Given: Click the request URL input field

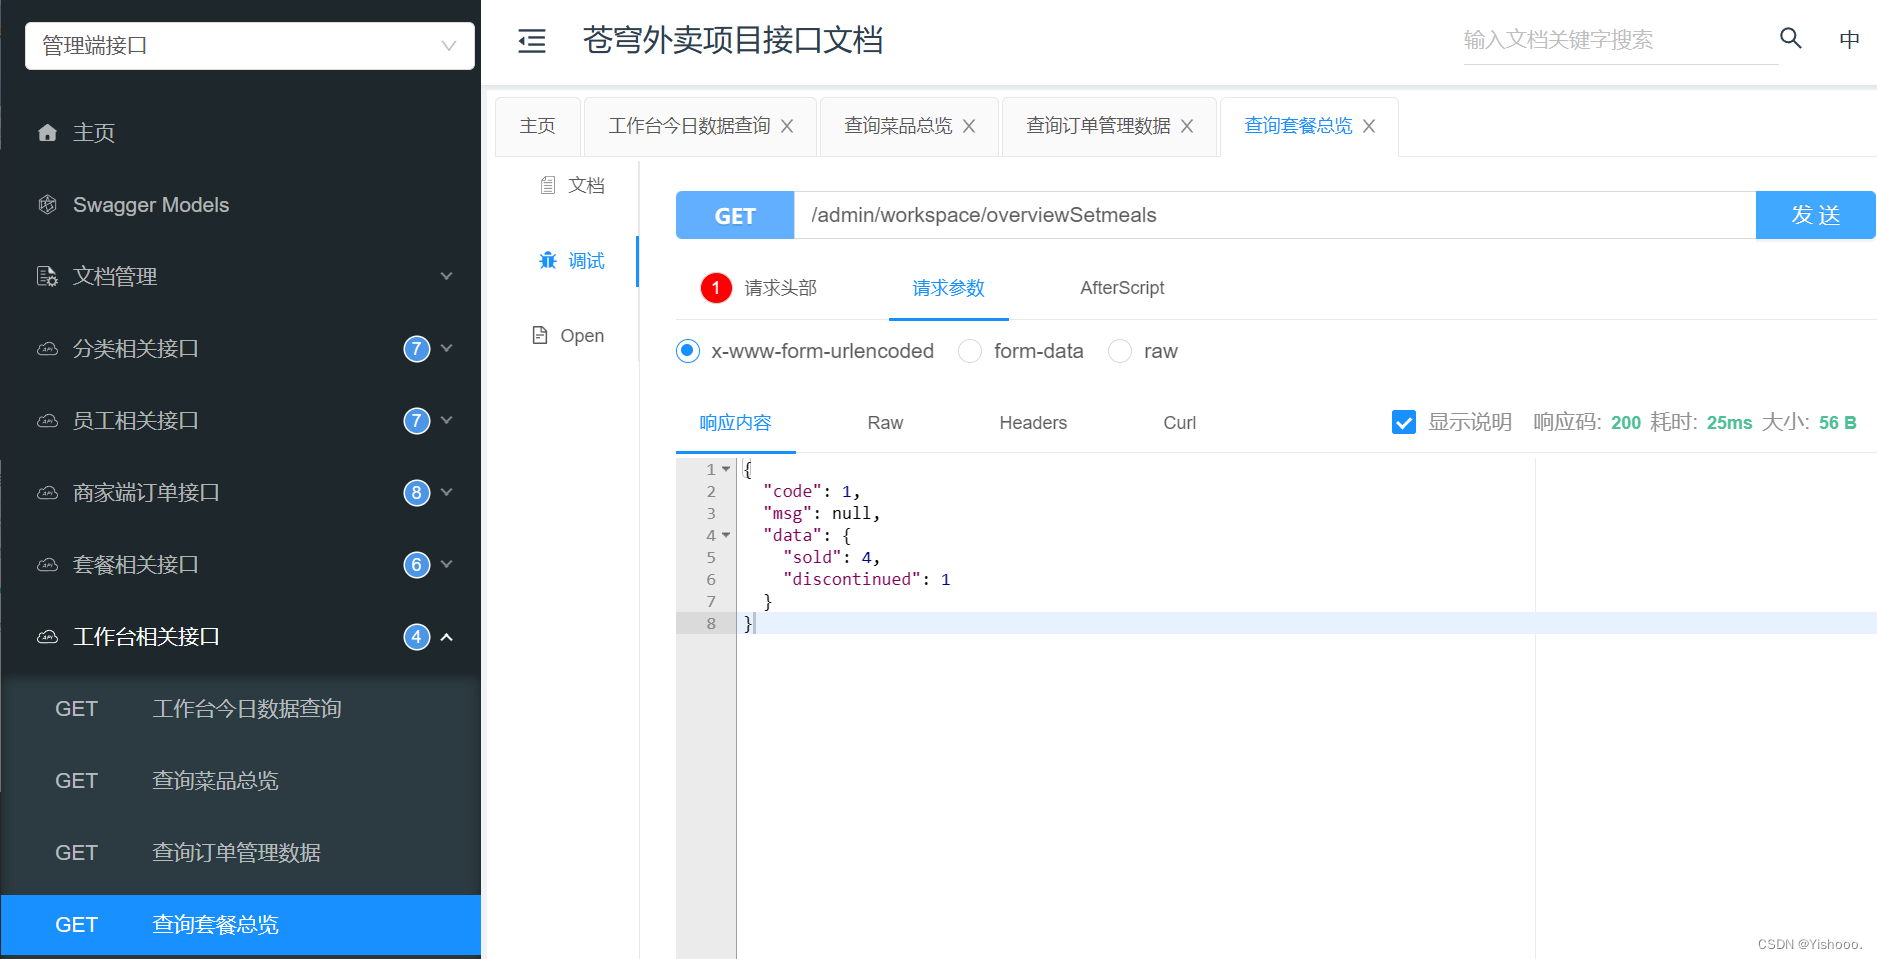Looking at the screenshot, I should coord(1275,215).
